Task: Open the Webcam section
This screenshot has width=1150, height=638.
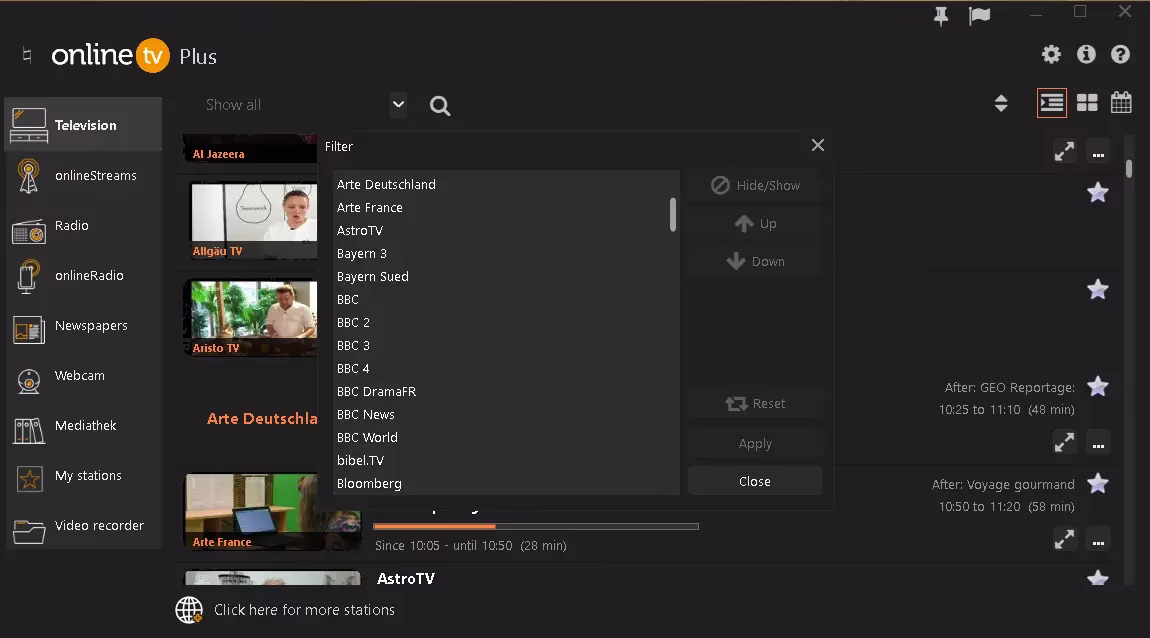Action: (84, 376)
